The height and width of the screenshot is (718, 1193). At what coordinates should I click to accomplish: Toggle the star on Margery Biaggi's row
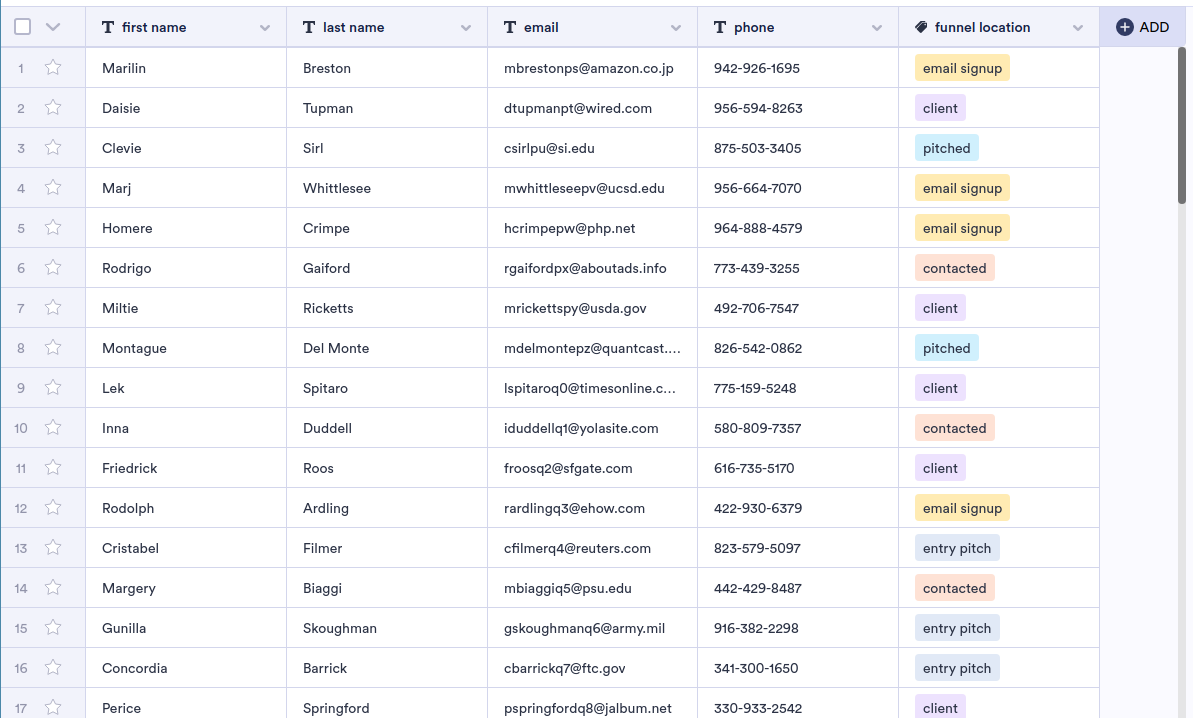pos(53,588)
